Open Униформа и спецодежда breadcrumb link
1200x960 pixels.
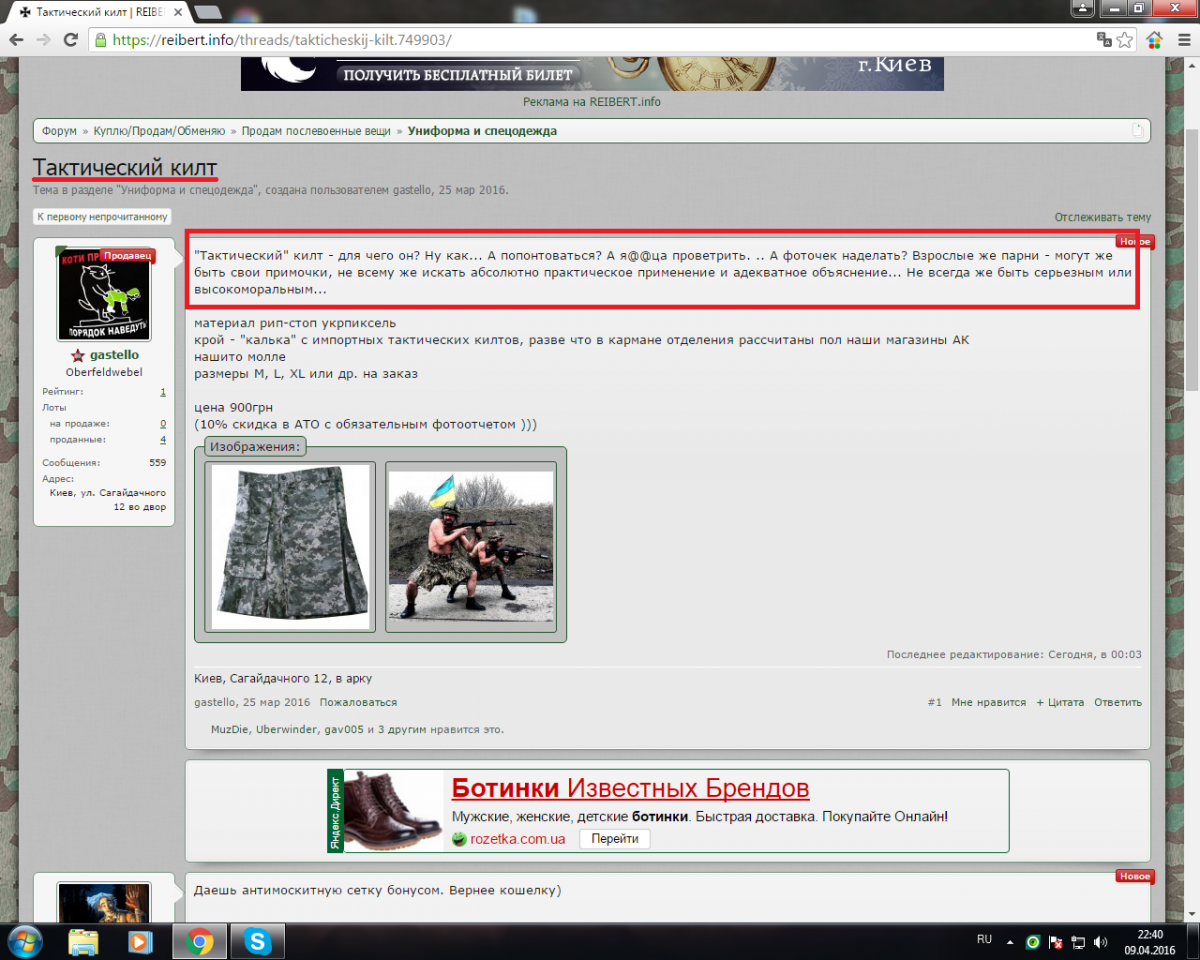tap(482, 131)
